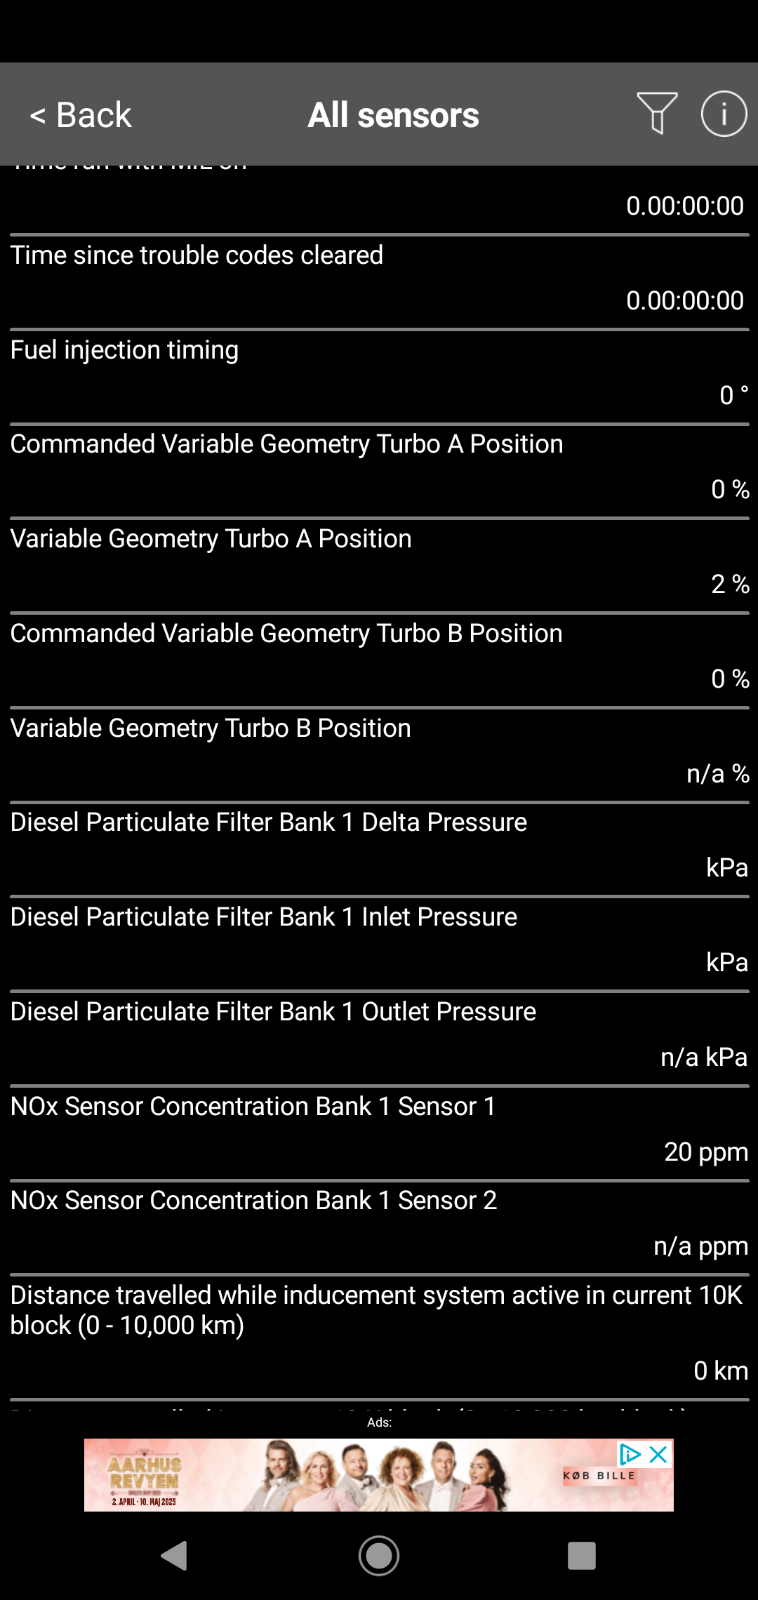Open the sensor filter funnel icon
This screenshot has height=1600, width=758.
[657, 113]
